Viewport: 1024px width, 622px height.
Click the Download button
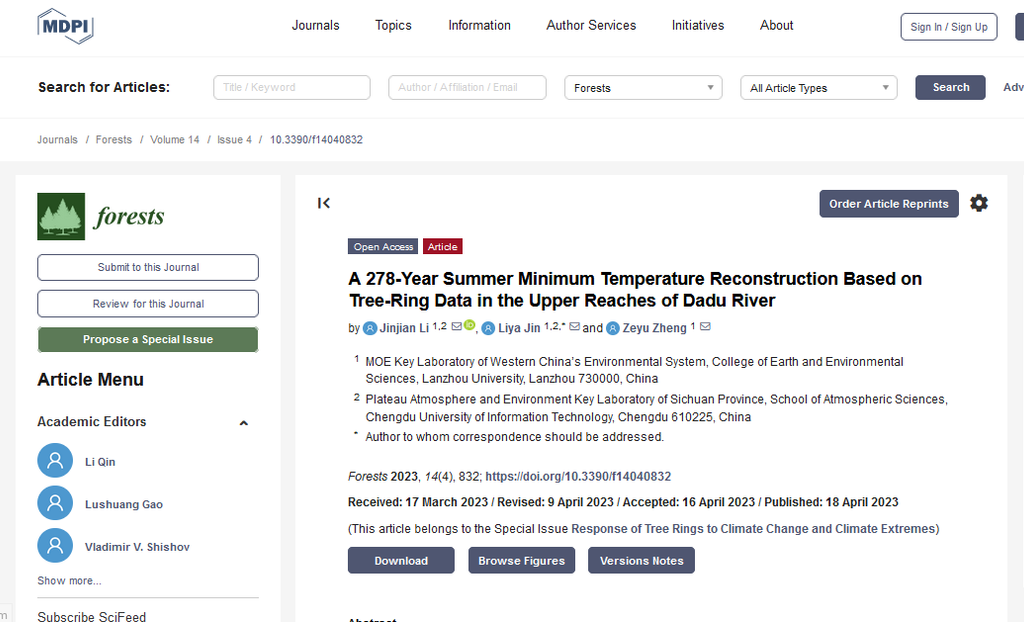(401, 561)
